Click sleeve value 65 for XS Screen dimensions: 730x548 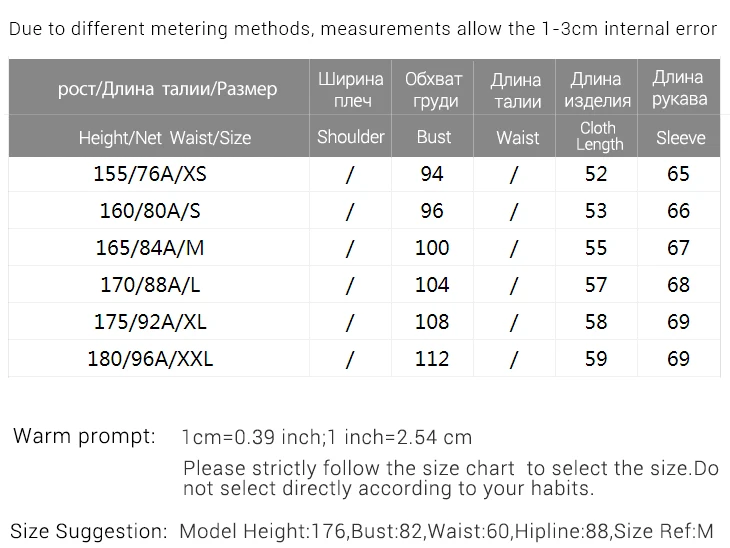[678, 174]
